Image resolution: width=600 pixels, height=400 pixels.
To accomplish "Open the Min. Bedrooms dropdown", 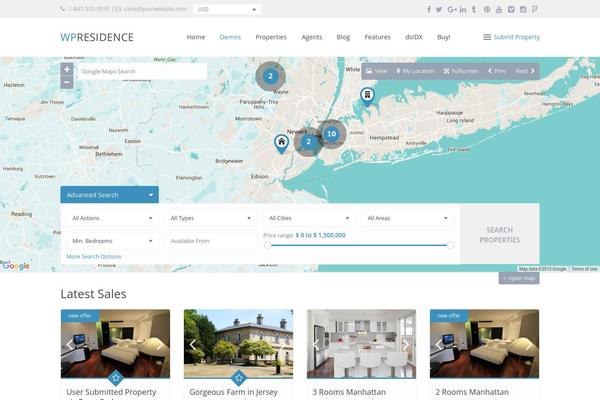I will (112, 241).
